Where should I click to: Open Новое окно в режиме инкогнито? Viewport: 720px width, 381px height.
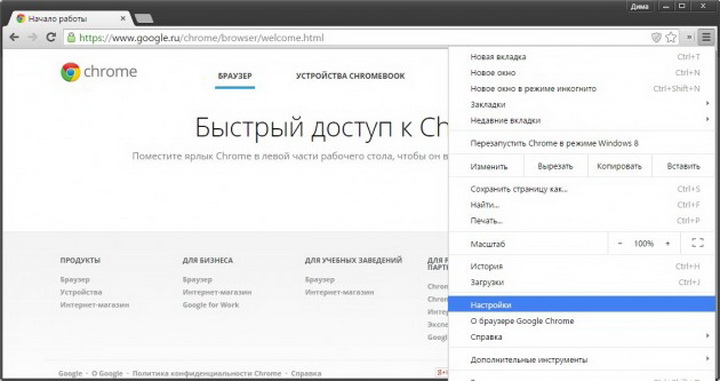click(581, 89)
